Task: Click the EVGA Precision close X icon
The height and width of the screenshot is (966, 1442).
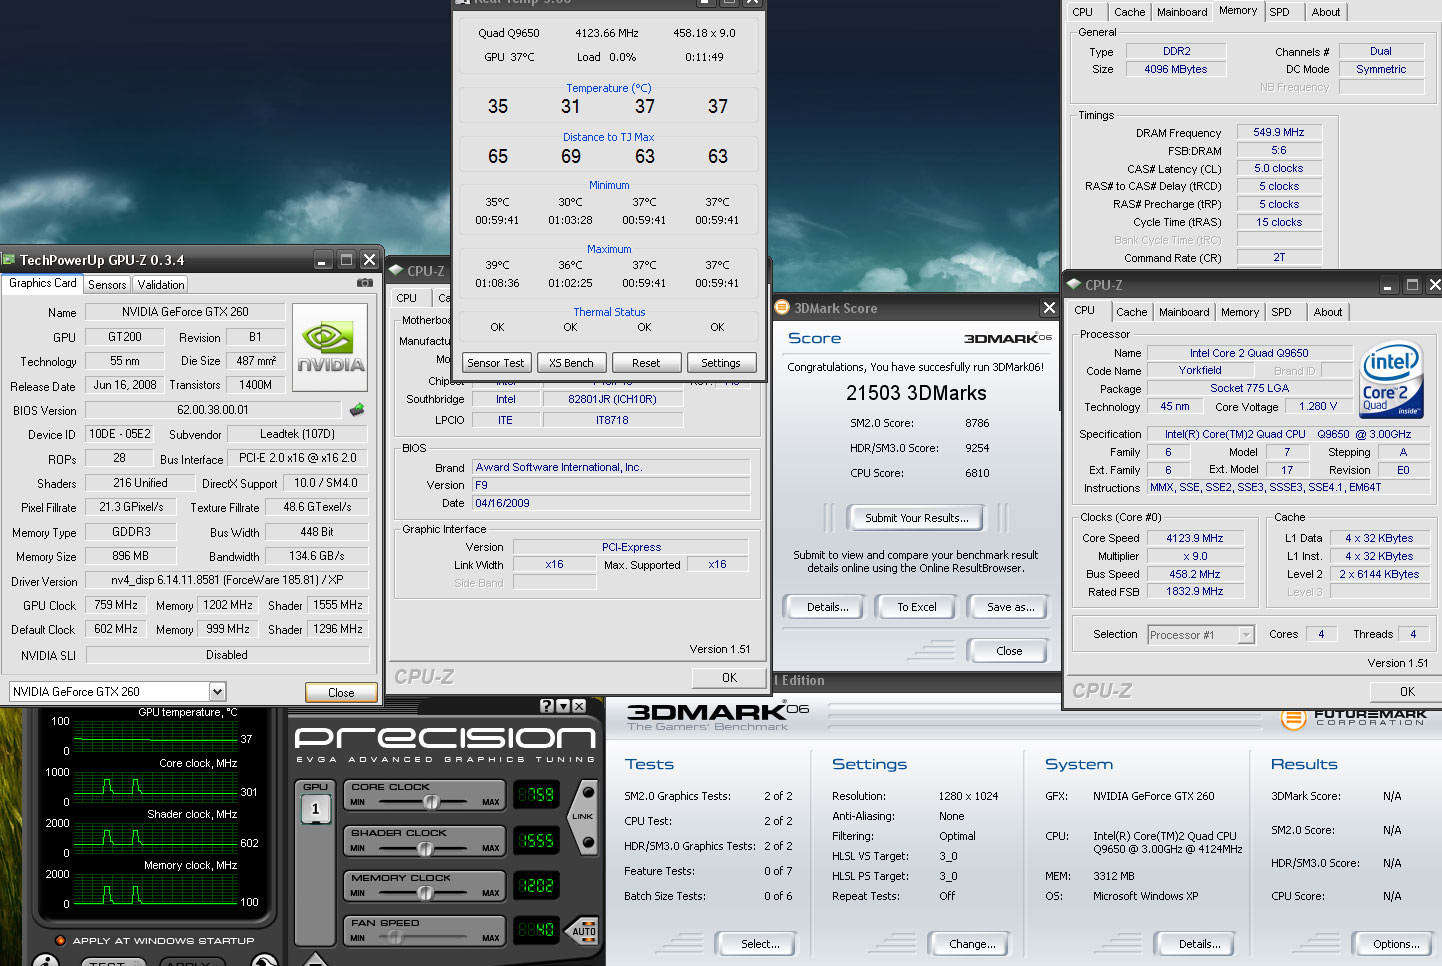Action: coord(579,706)
